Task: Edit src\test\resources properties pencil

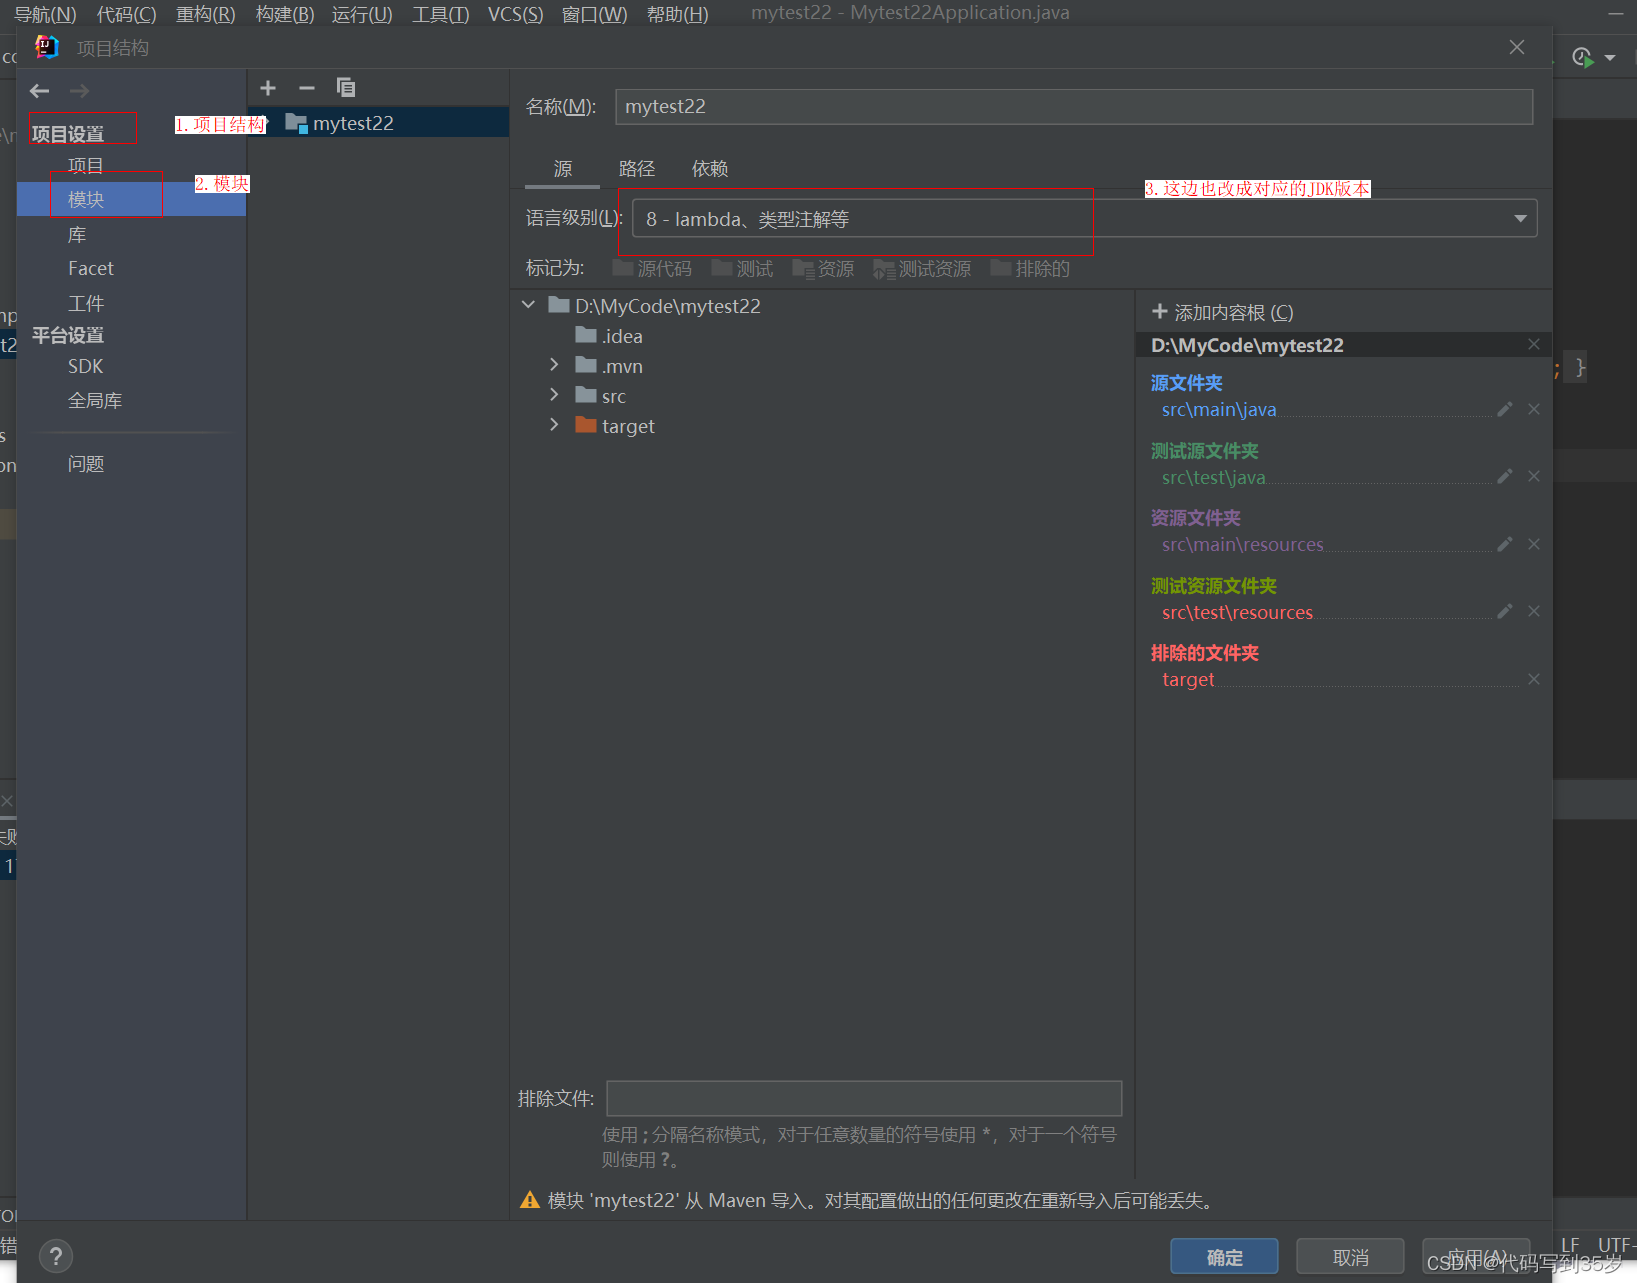Action: [x=1504, y=611]
